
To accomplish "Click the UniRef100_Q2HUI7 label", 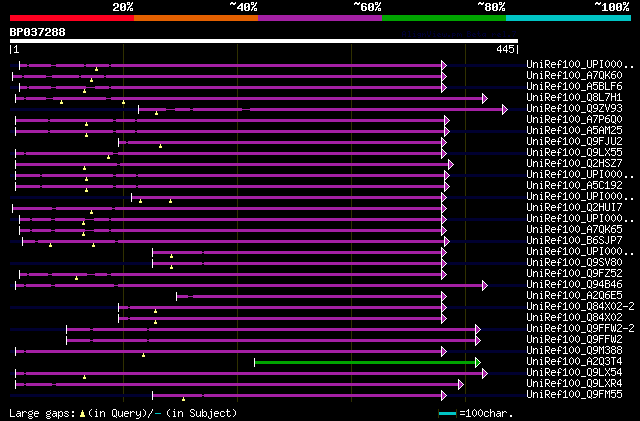I will coord(574,208).
